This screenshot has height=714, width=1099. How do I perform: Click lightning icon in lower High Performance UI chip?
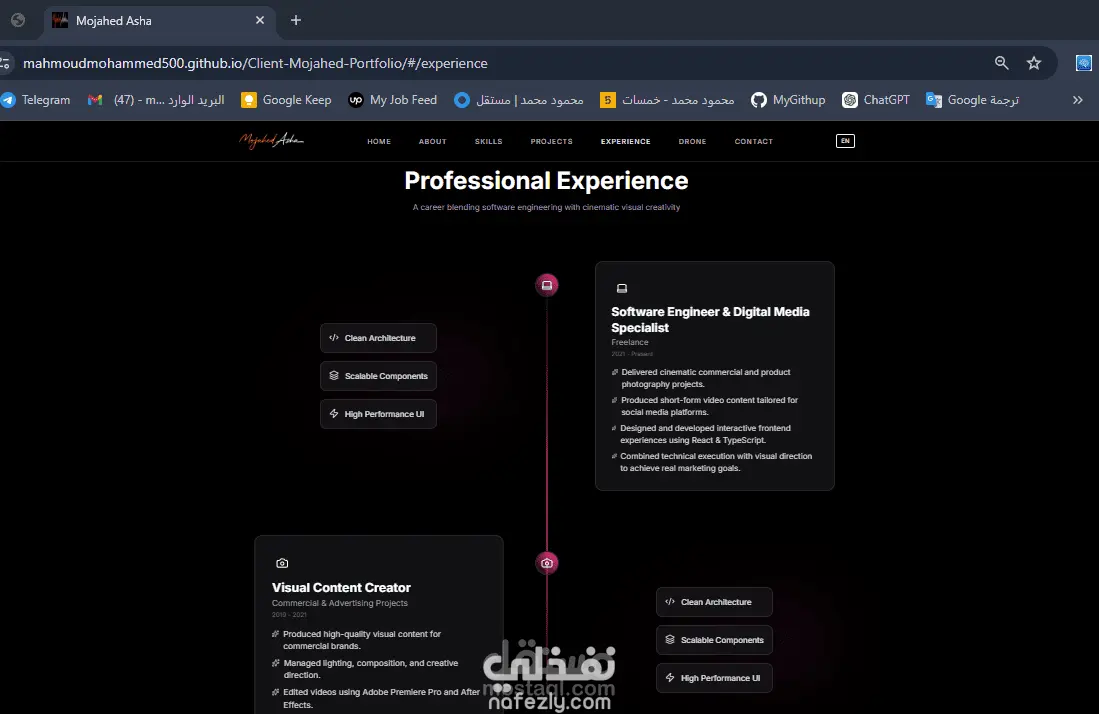click(x=669, y=678)
